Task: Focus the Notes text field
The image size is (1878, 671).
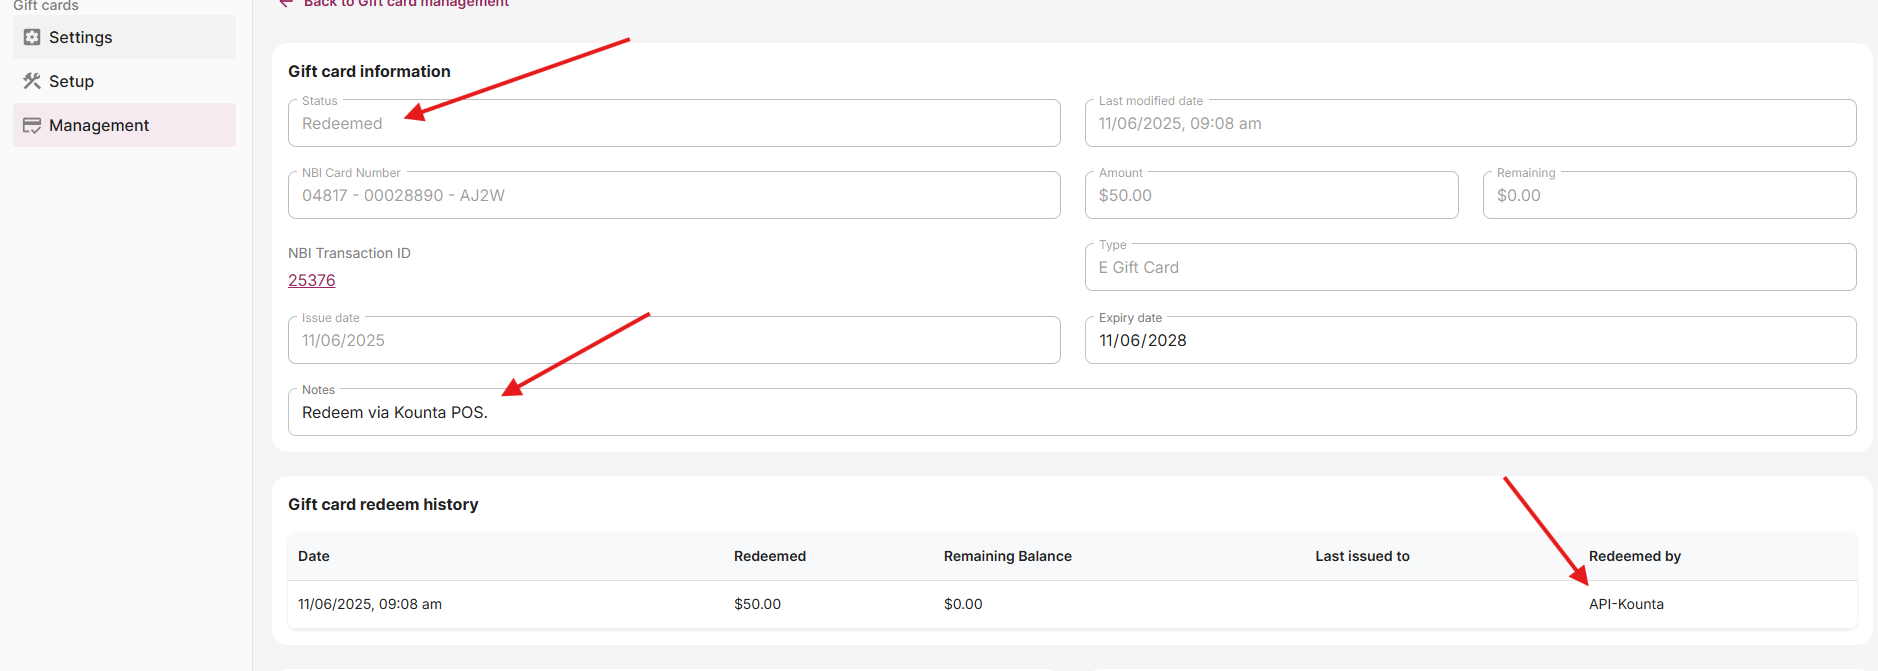Action: [x=1071, y=413]
